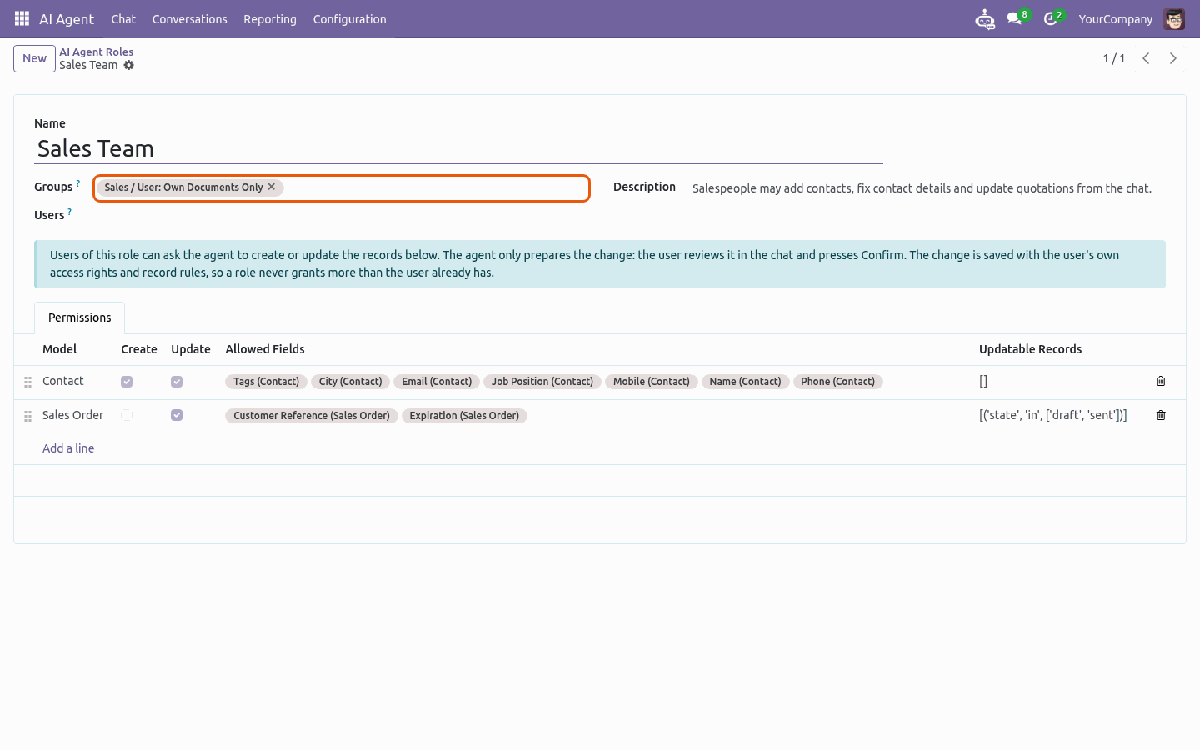1200x750 pixels.
Task: Click the Model column header
Action: (59, 349)
